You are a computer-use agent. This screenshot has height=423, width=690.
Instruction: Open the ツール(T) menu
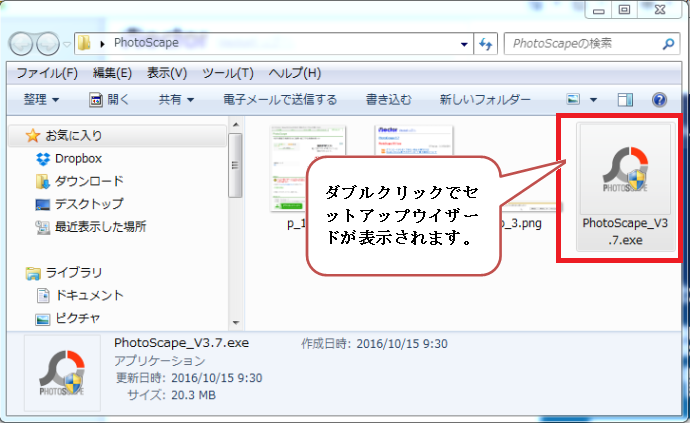(x=228, y=73)
